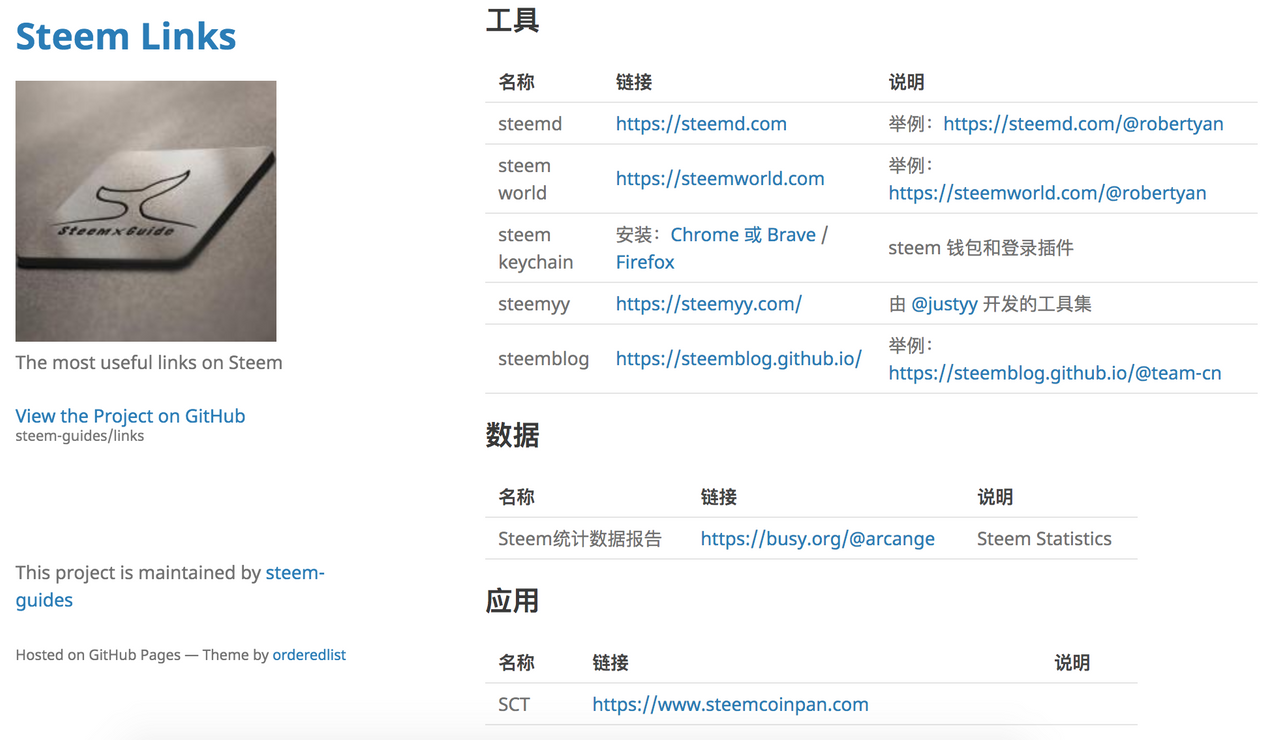Open the https://steemyy.com/ link
The image size is (1280, 740).
[x=709, y=304]
